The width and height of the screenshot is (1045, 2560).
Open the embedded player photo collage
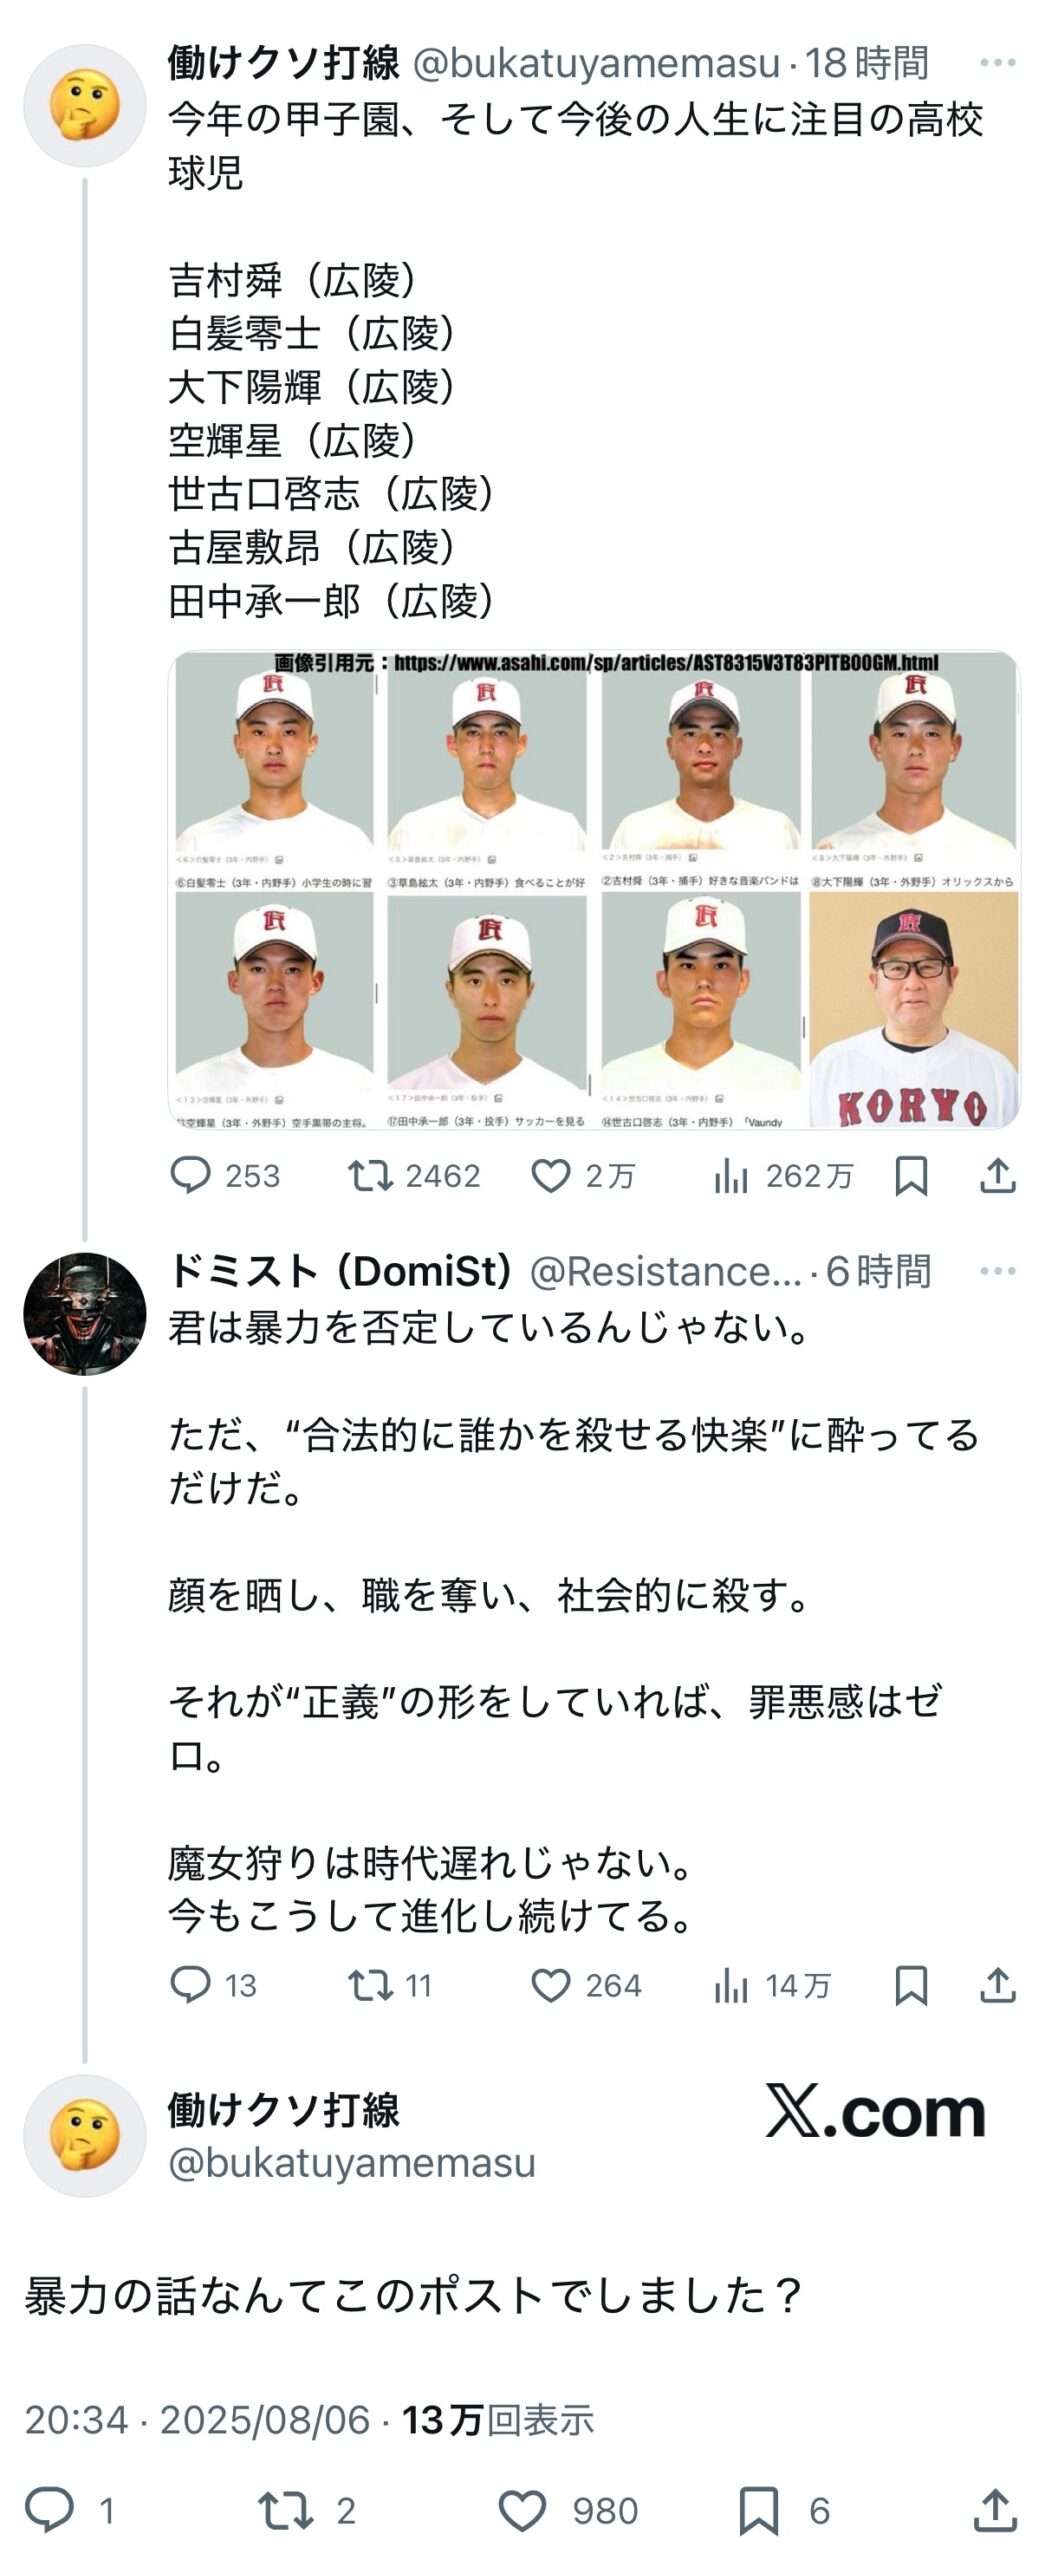(x=594, y=889)
